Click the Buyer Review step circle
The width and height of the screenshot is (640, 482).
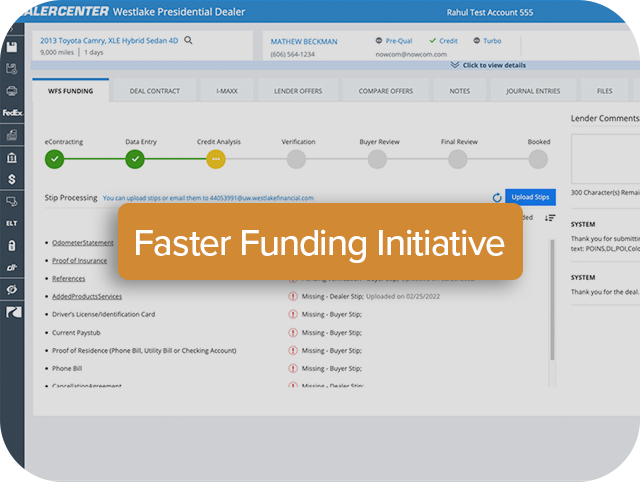click(377, 159)
